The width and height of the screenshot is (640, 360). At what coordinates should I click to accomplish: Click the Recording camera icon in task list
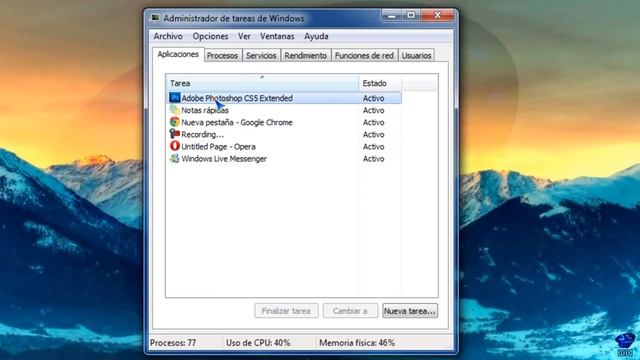[x=175, y=134]
